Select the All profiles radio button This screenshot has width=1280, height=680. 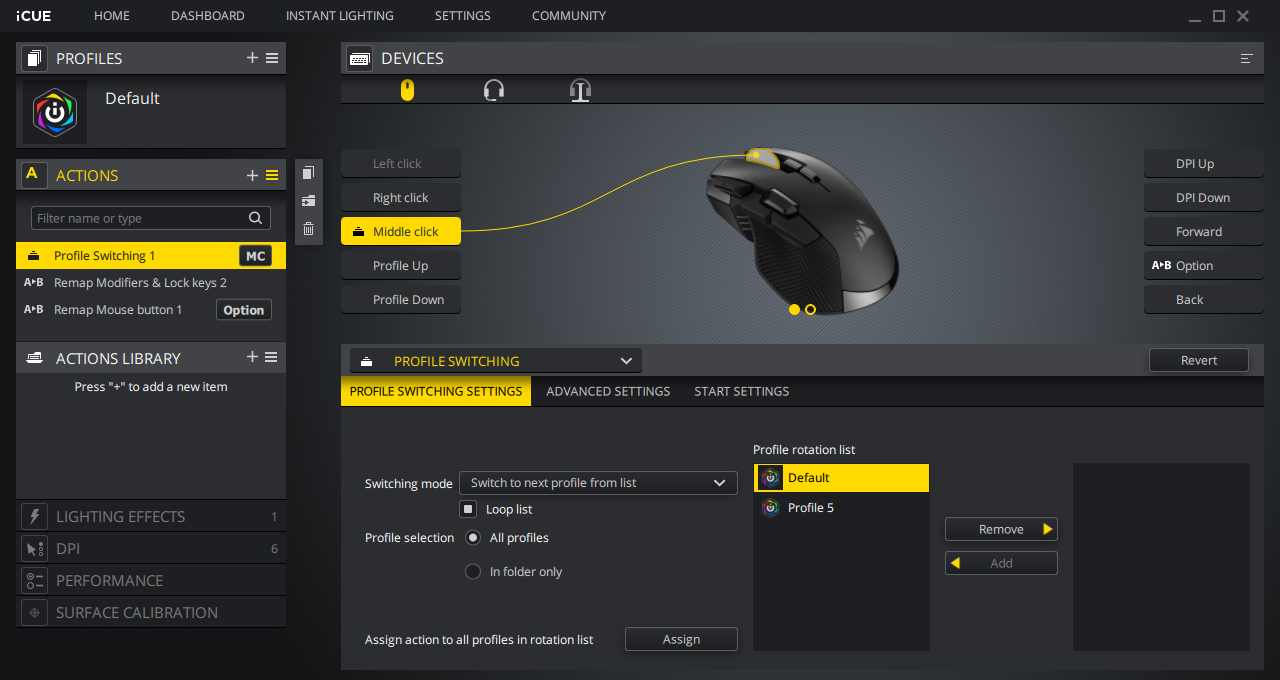pos(473,537)
